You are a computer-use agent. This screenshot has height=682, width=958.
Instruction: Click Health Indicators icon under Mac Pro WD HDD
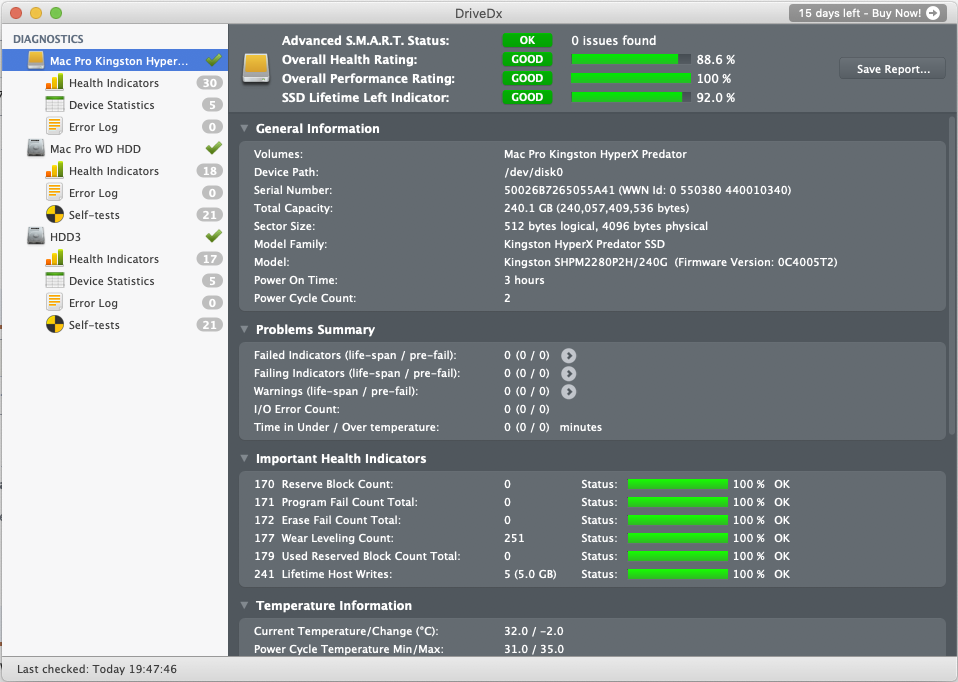pyautogui.click(x=54, y=170)
